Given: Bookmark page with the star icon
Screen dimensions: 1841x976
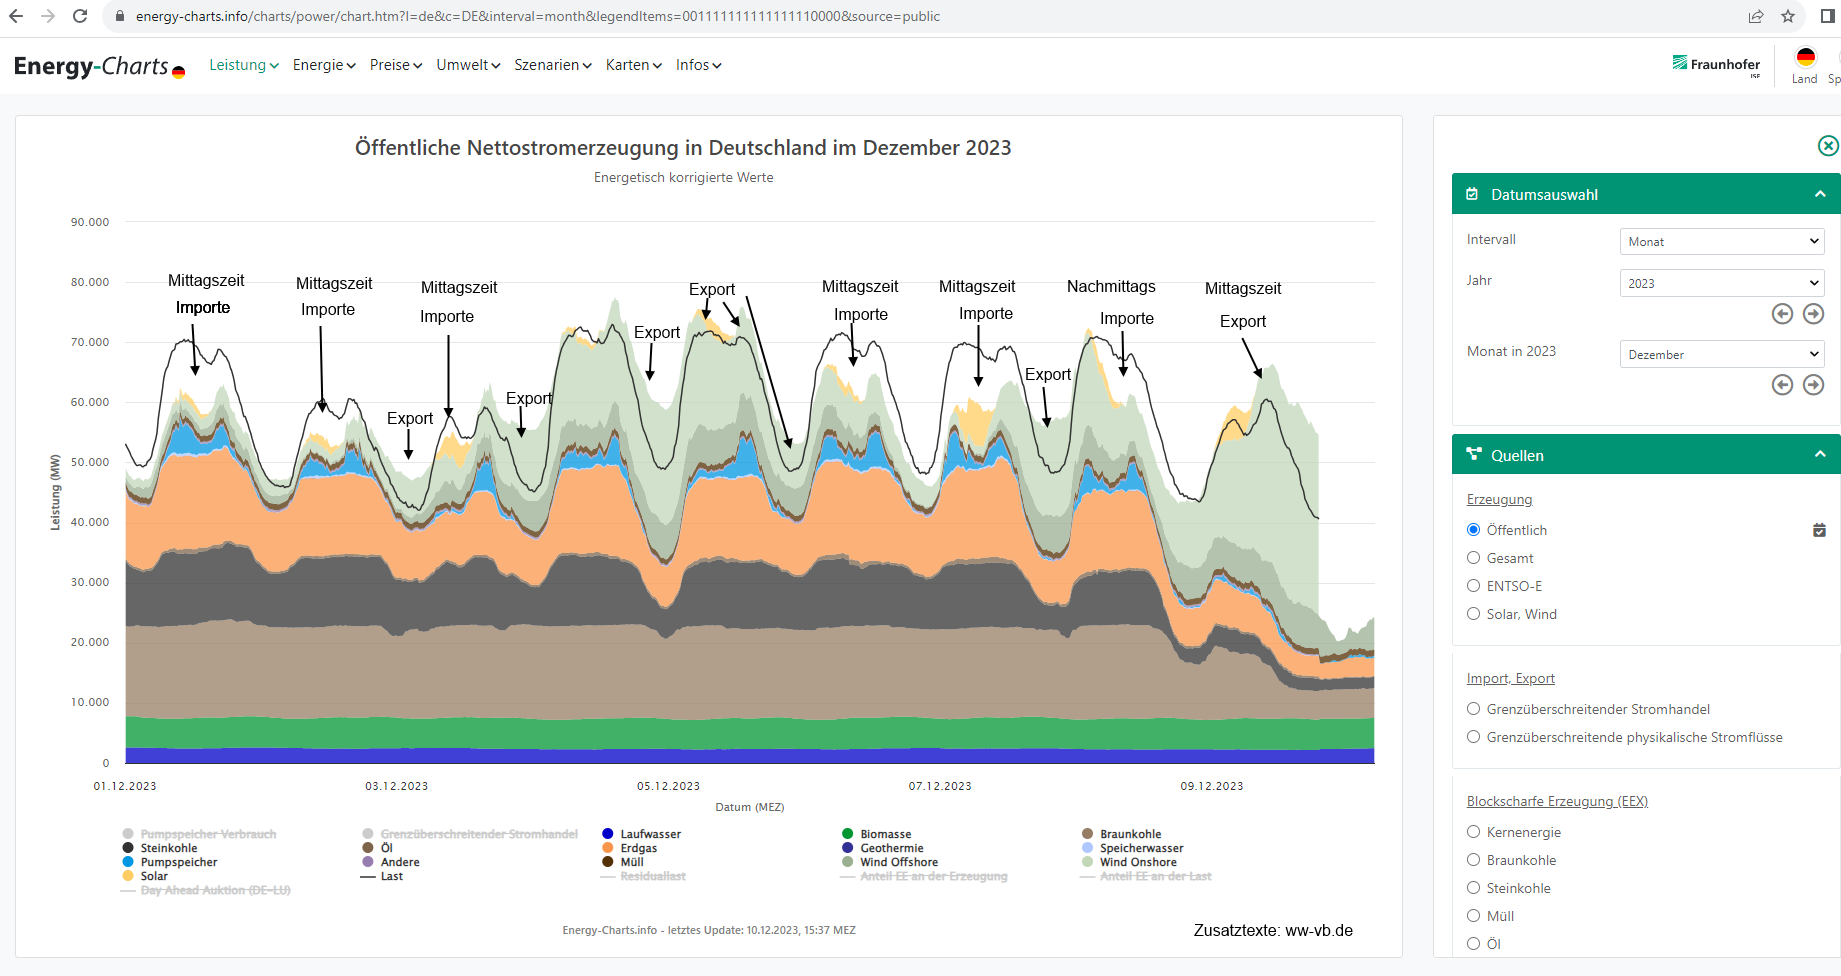Looking at the screenshot, I should click(x=1788, y=16).
